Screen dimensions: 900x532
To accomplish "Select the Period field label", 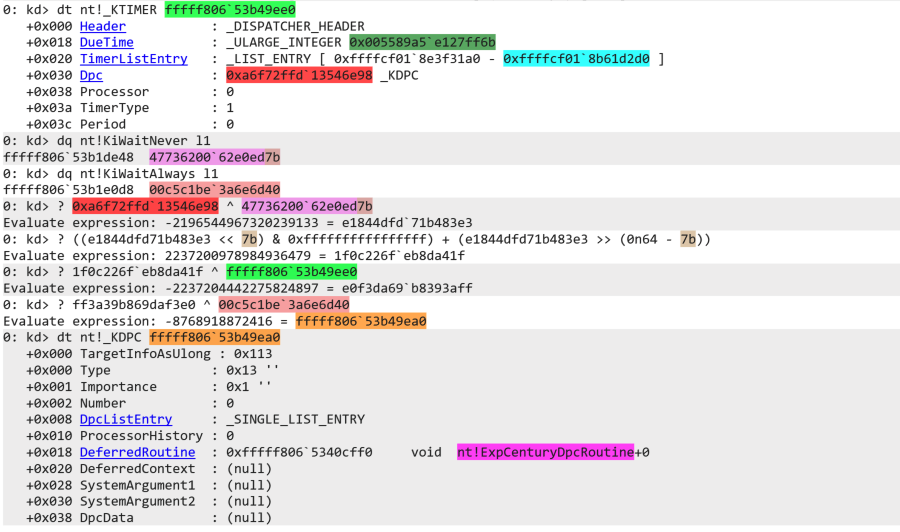I will coord(103,125).
